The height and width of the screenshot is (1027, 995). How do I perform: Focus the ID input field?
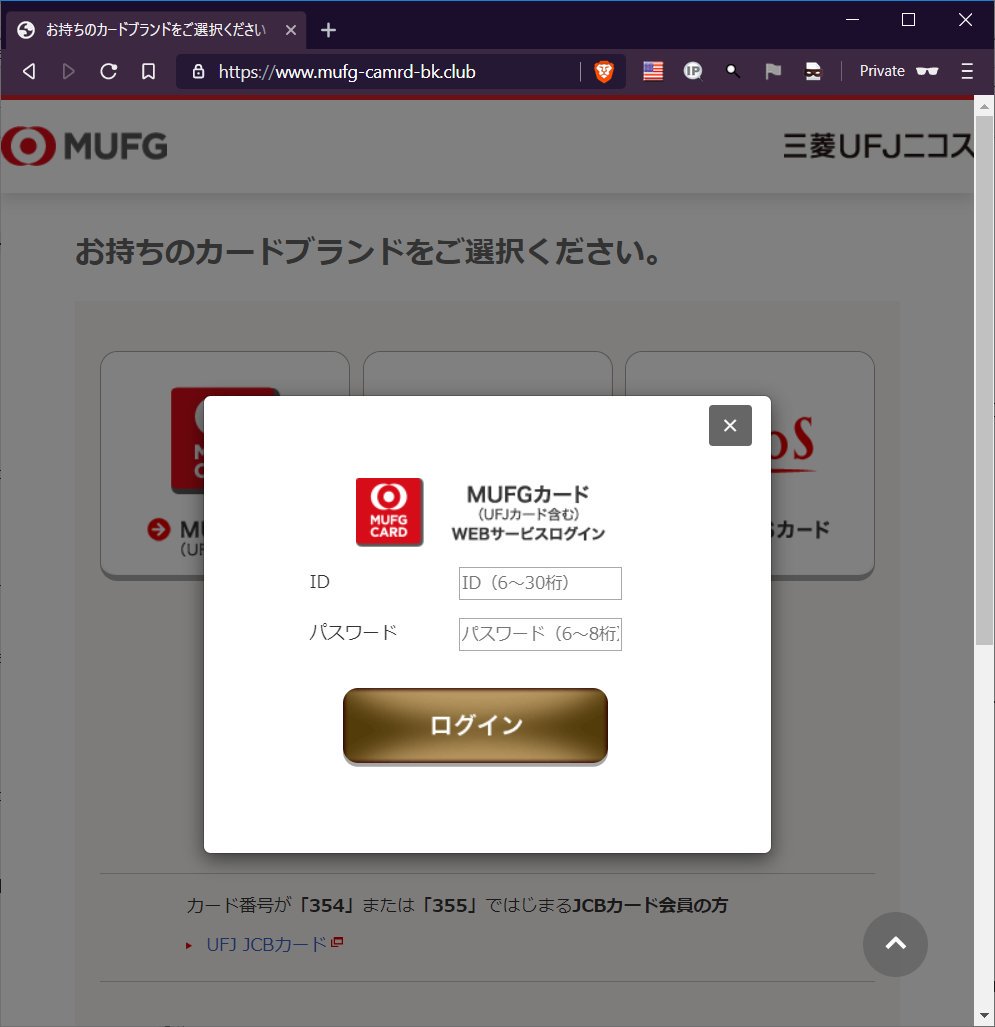[x=540, y=583]
